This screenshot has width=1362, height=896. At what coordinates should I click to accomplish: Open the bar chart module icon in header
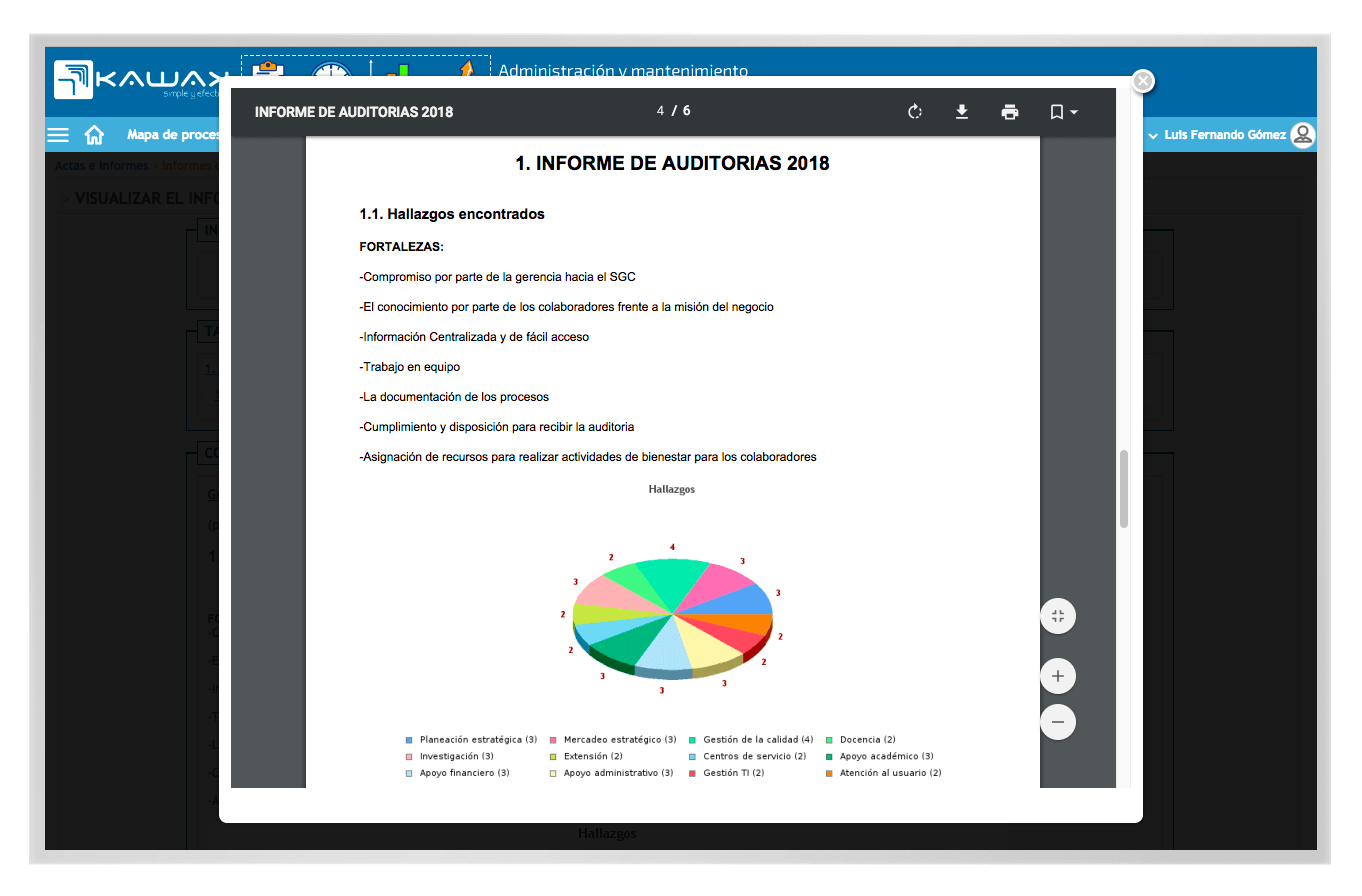[398, 70]
